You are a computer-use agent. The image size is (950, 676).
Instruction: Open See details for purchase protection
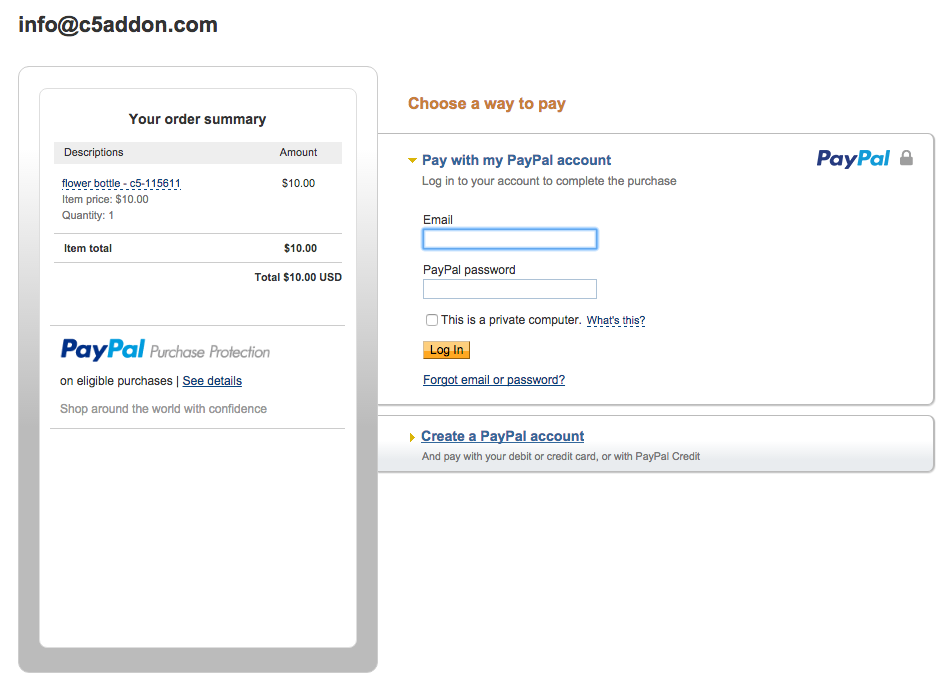(212, 381)
